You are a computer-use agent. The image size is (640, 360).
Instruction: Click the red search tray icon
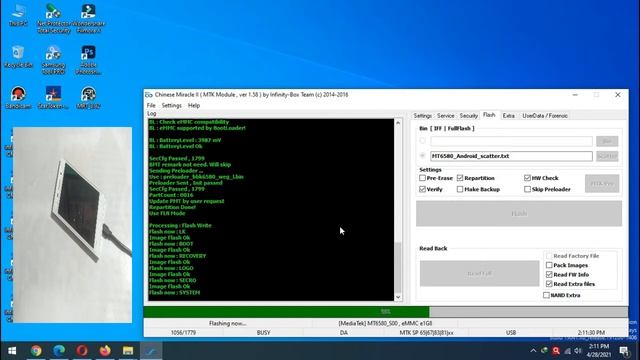(x=556, y=351)
